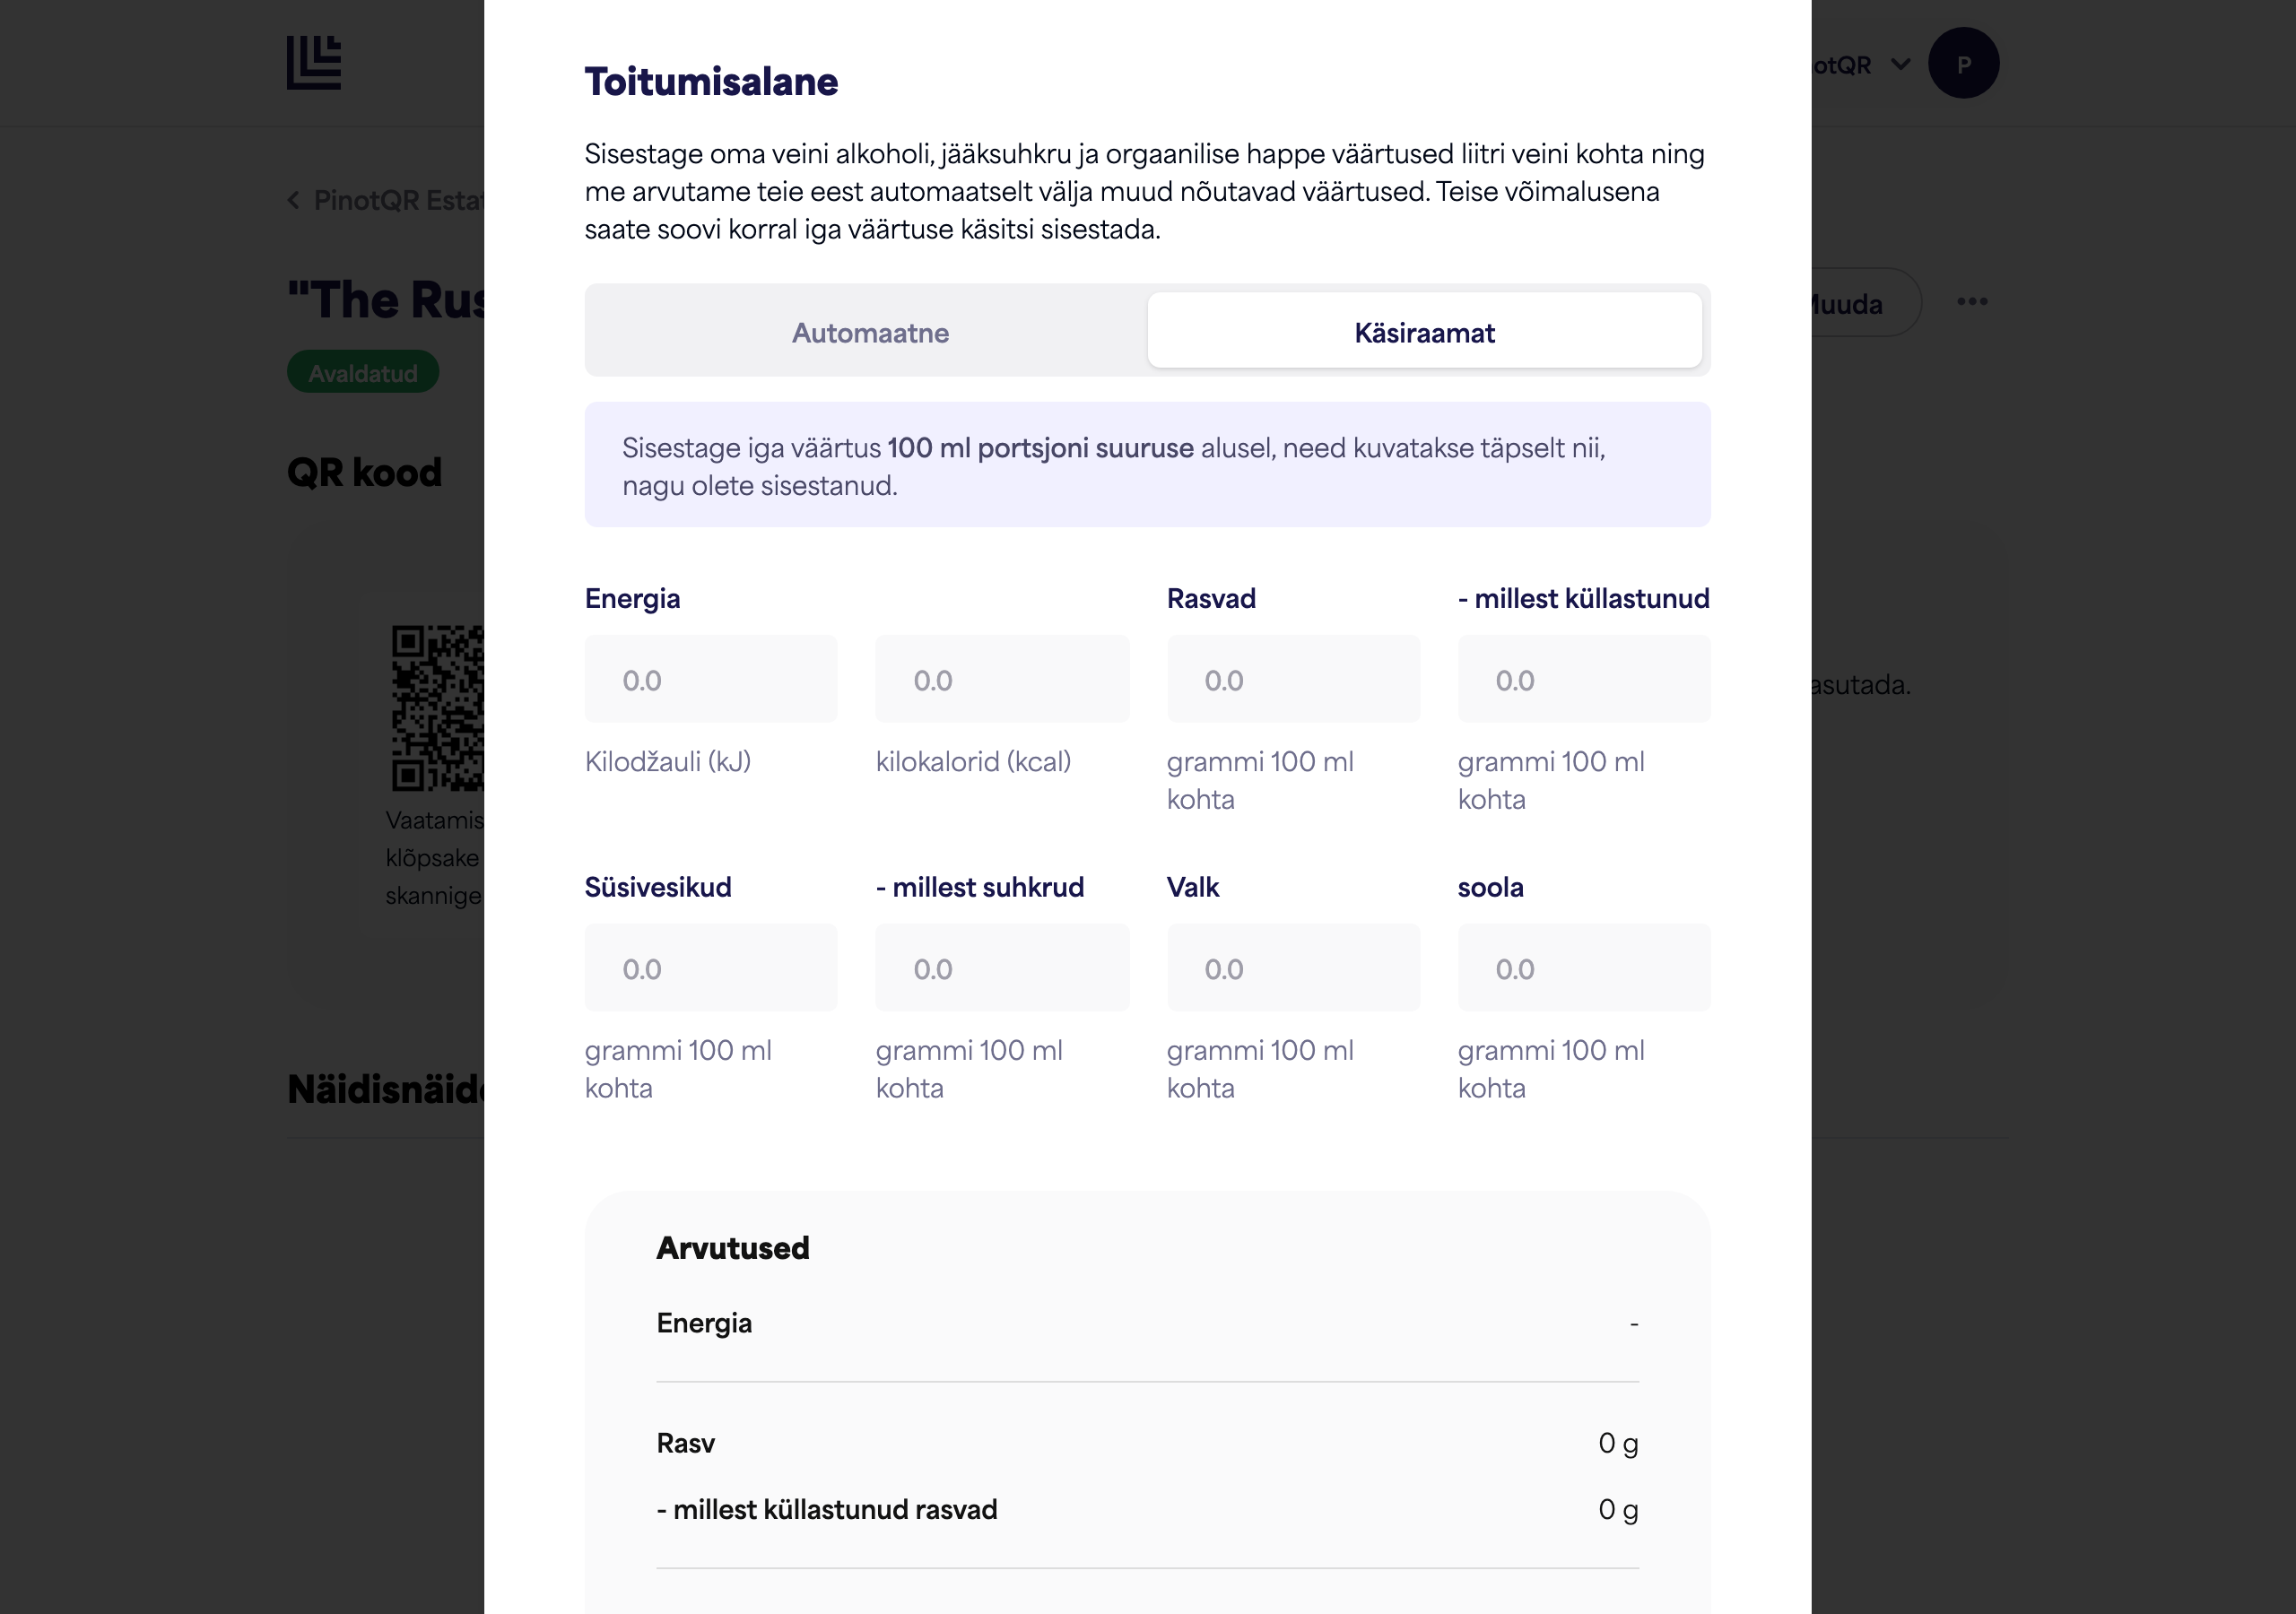The height and width of the screenshot is (1614, 2296).
Task: Click the Energia Kilodžauli (kJ) input field
Action: (x=711, y=679)
